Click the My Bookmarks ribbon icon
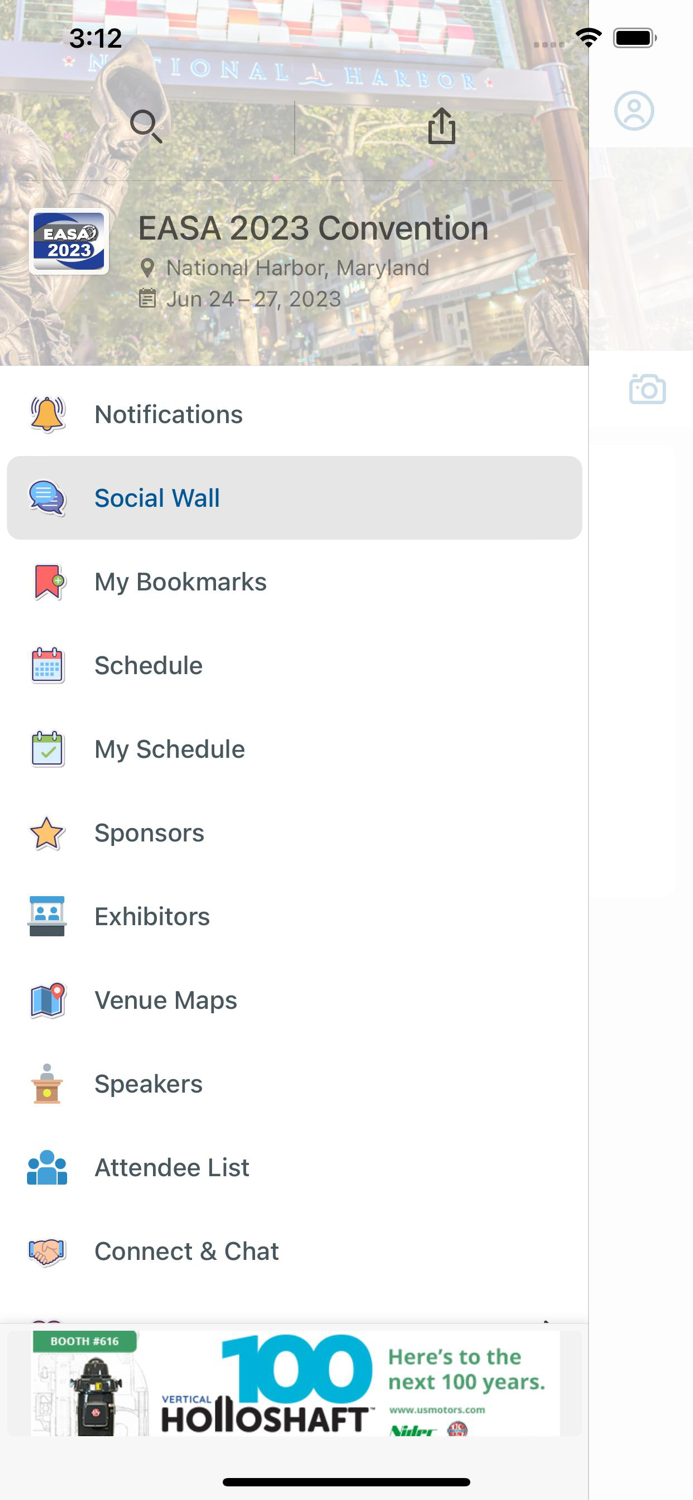The height and width of the screenshot is (1500, 693). (46, 581)
